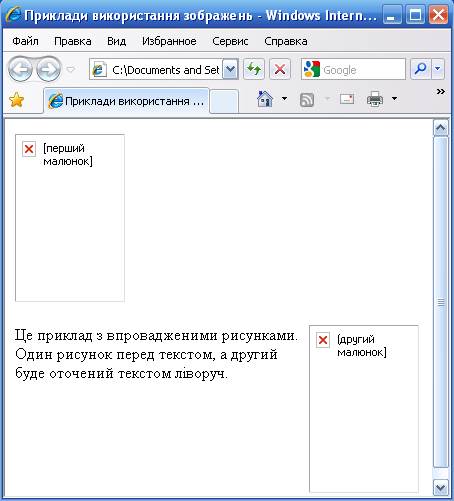
Task: Click the Google search provider icon
Action: [x=312, y=69]
